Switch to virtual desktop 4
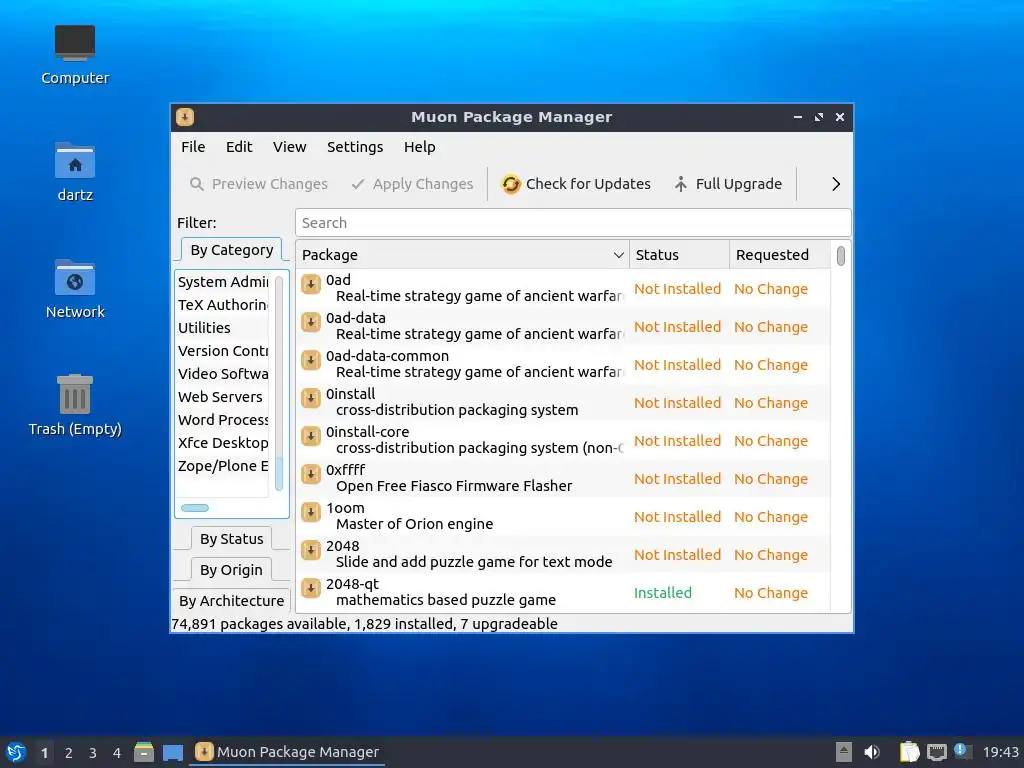The image size is (1024, 768). click(x=117, y=753)
